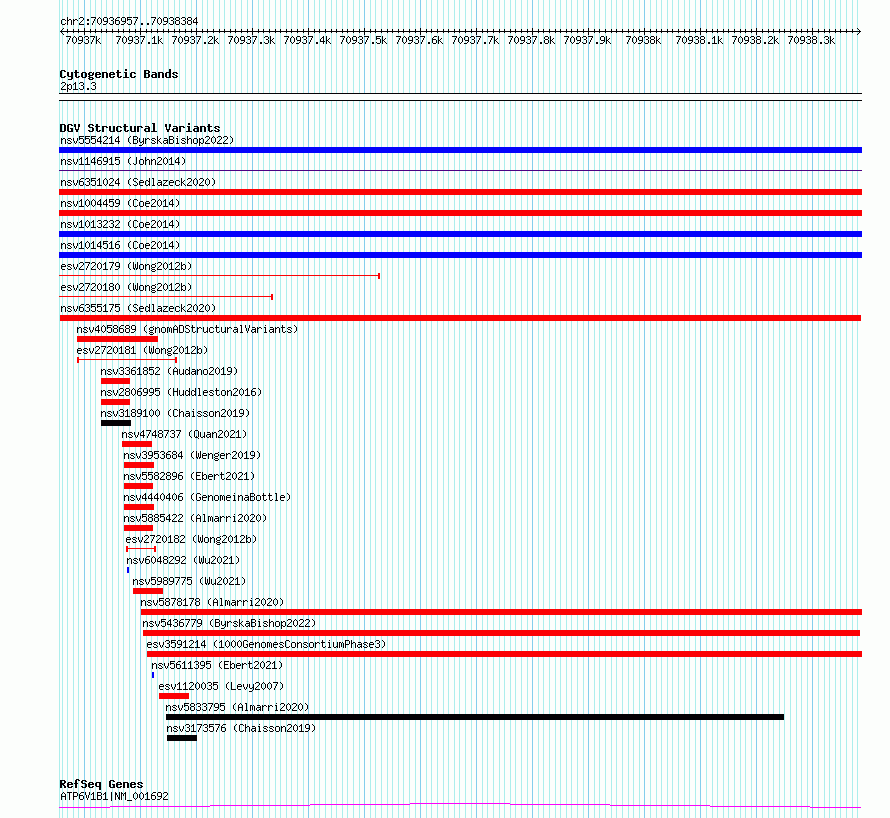
Task: Select the black bar under nsv3173576
Action: pos(182,738)
